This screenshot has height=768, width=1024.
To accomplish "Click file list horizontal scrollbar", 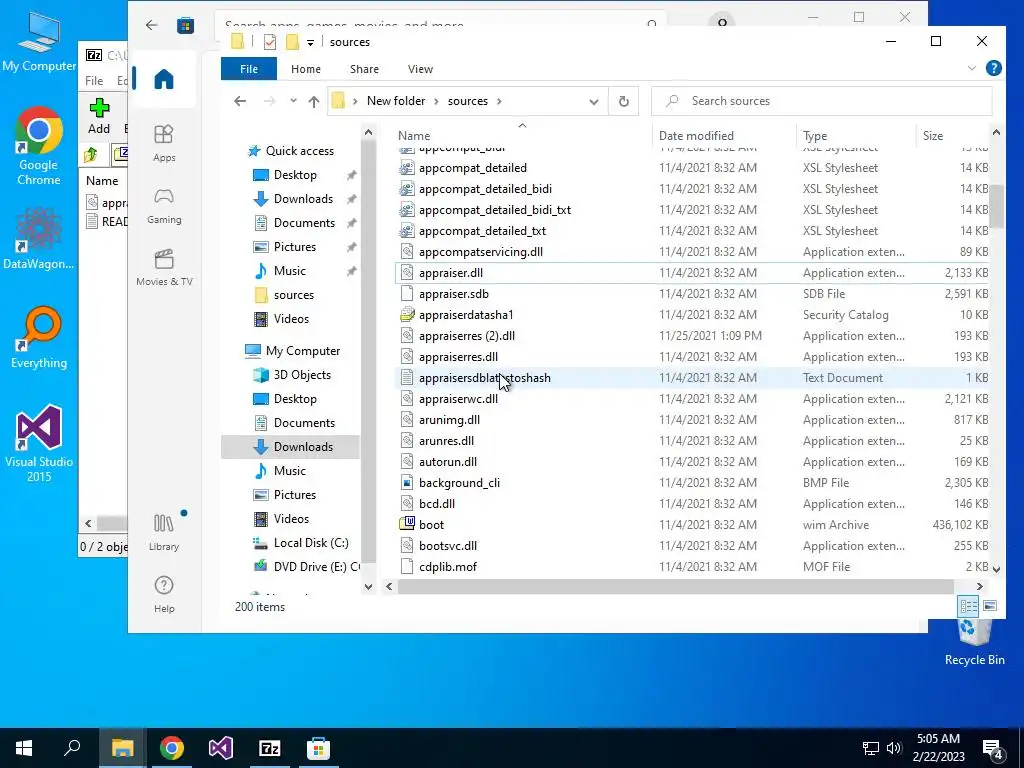I will point(676,586).
